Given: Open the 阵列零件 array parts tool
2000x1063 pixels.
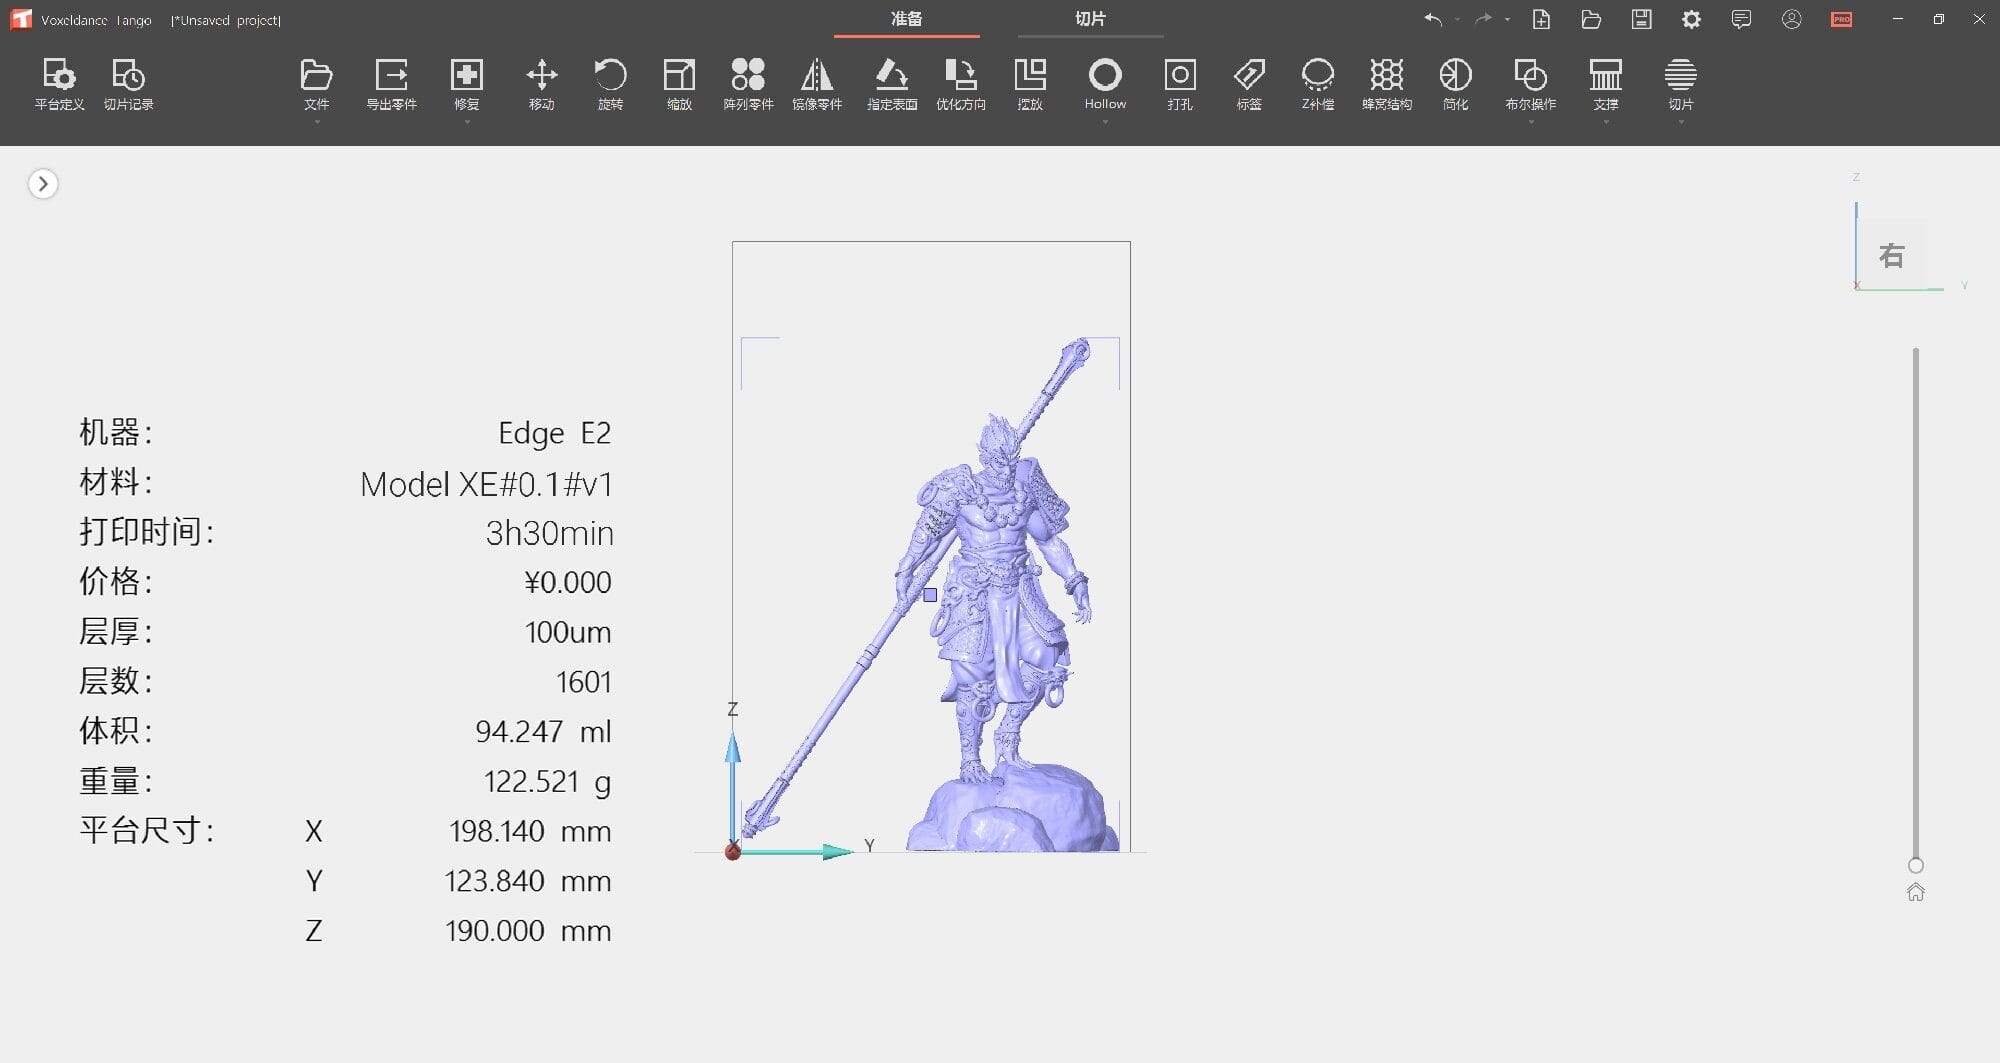Looking at the screenshot, I should click(748, 84).
